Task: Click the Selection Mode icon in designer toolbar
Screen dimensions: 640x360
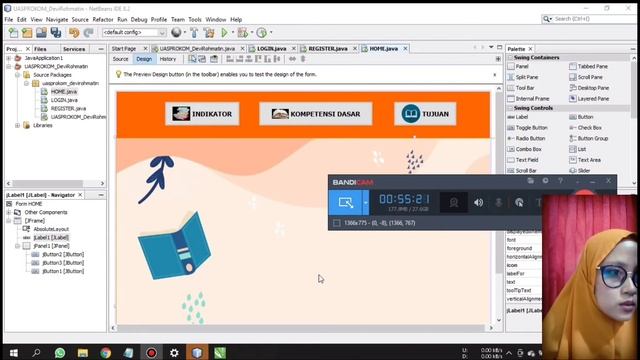Action: [192, 59]
